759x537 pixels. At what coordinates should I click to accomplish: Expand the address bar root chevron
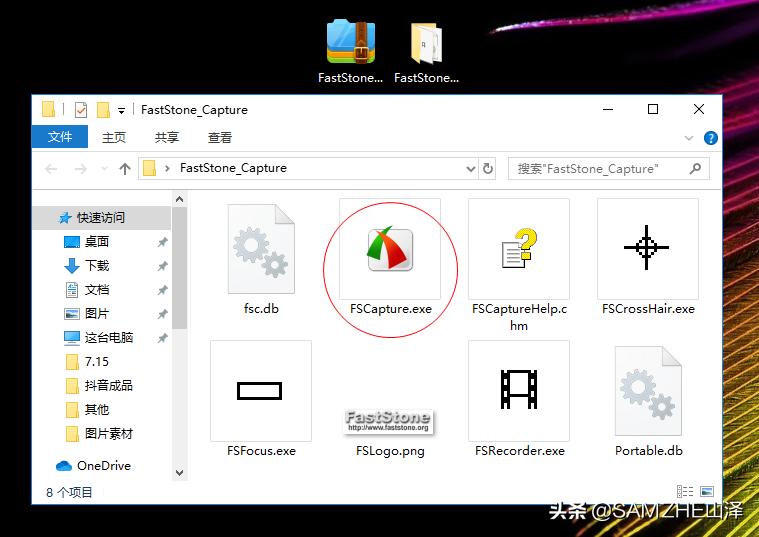167,169
